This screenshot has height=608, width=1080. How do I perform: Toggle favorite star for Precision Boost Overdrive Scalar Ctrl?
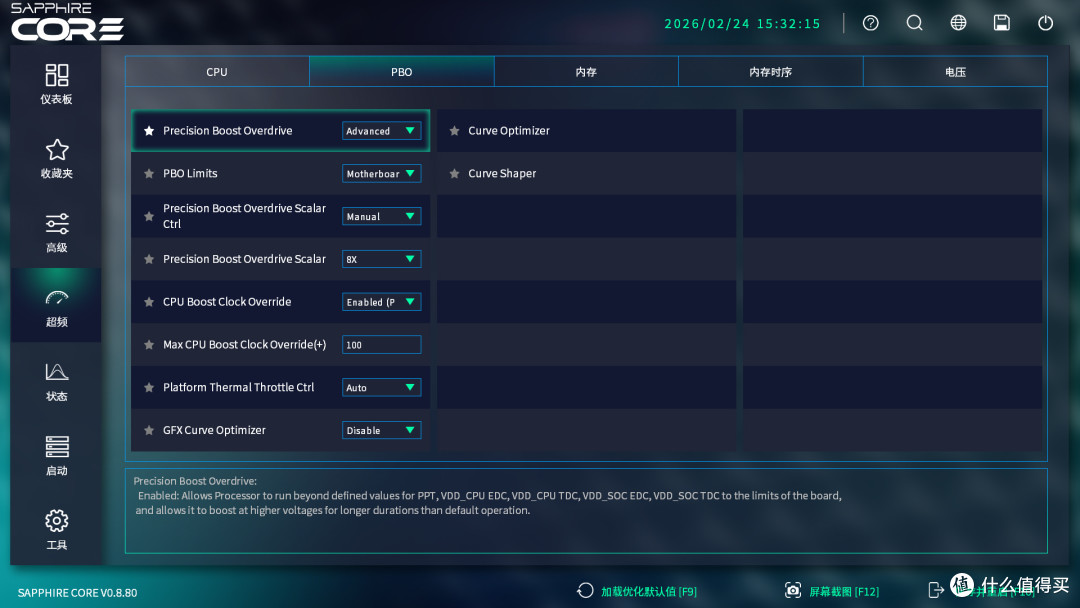(149, 216)
